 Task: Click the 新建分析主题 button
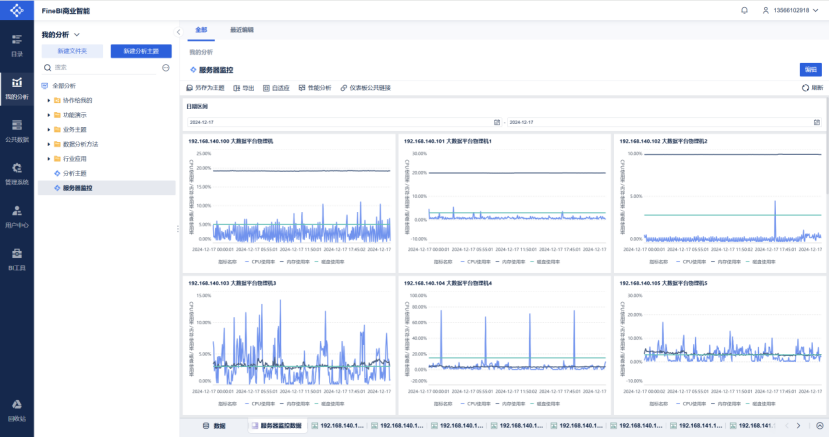[140, 51]
